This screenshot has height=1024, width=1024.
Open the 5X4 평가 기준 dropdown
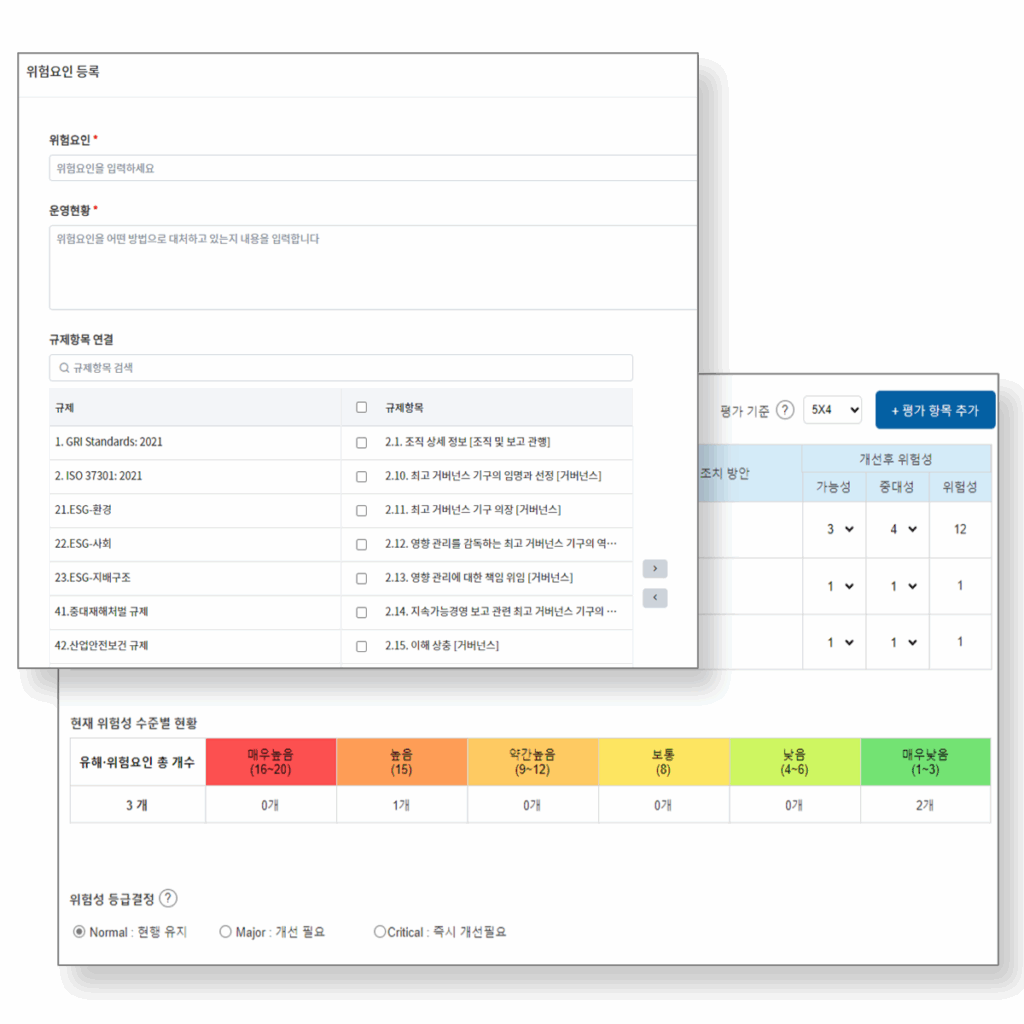(832, 410)
